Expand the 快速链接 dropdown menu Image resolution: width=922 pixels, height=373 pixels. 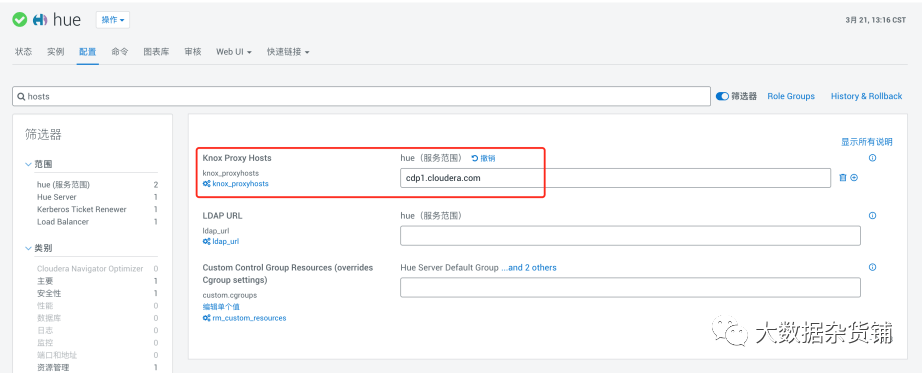[x=288, y=52]
